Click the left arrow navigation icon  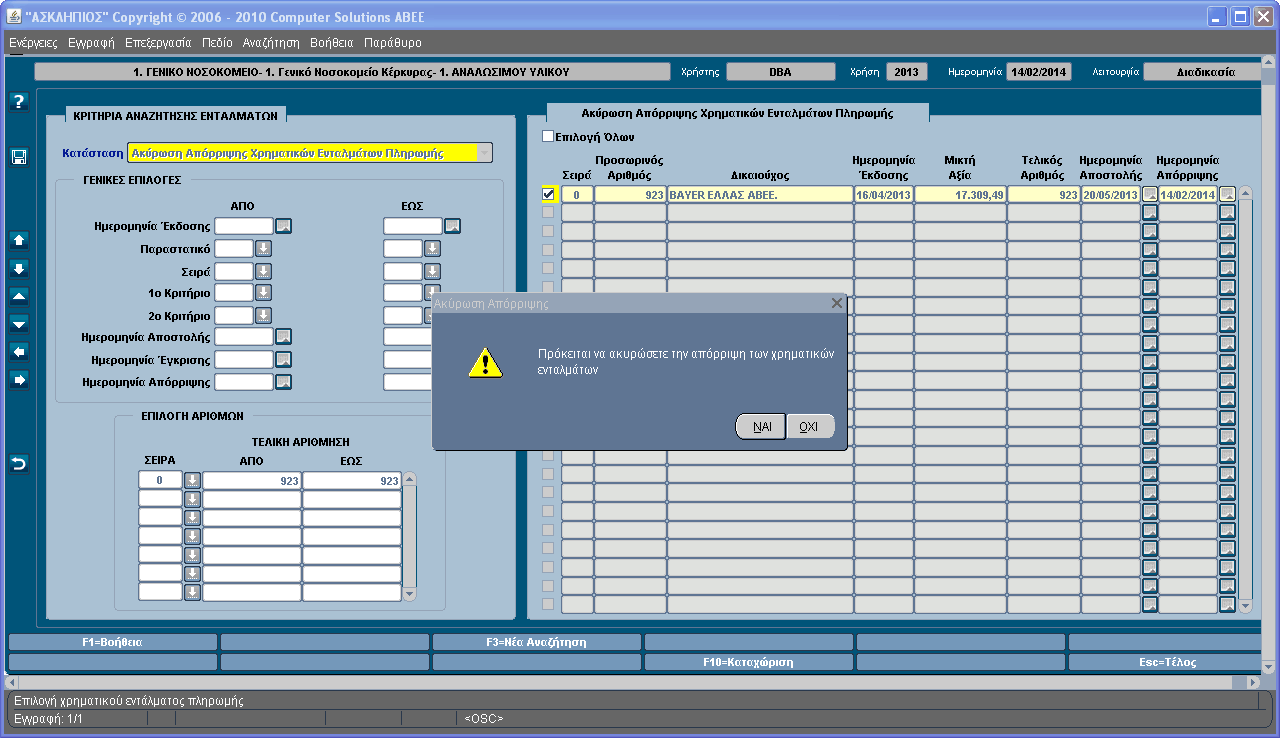click(x=18, y=351)
